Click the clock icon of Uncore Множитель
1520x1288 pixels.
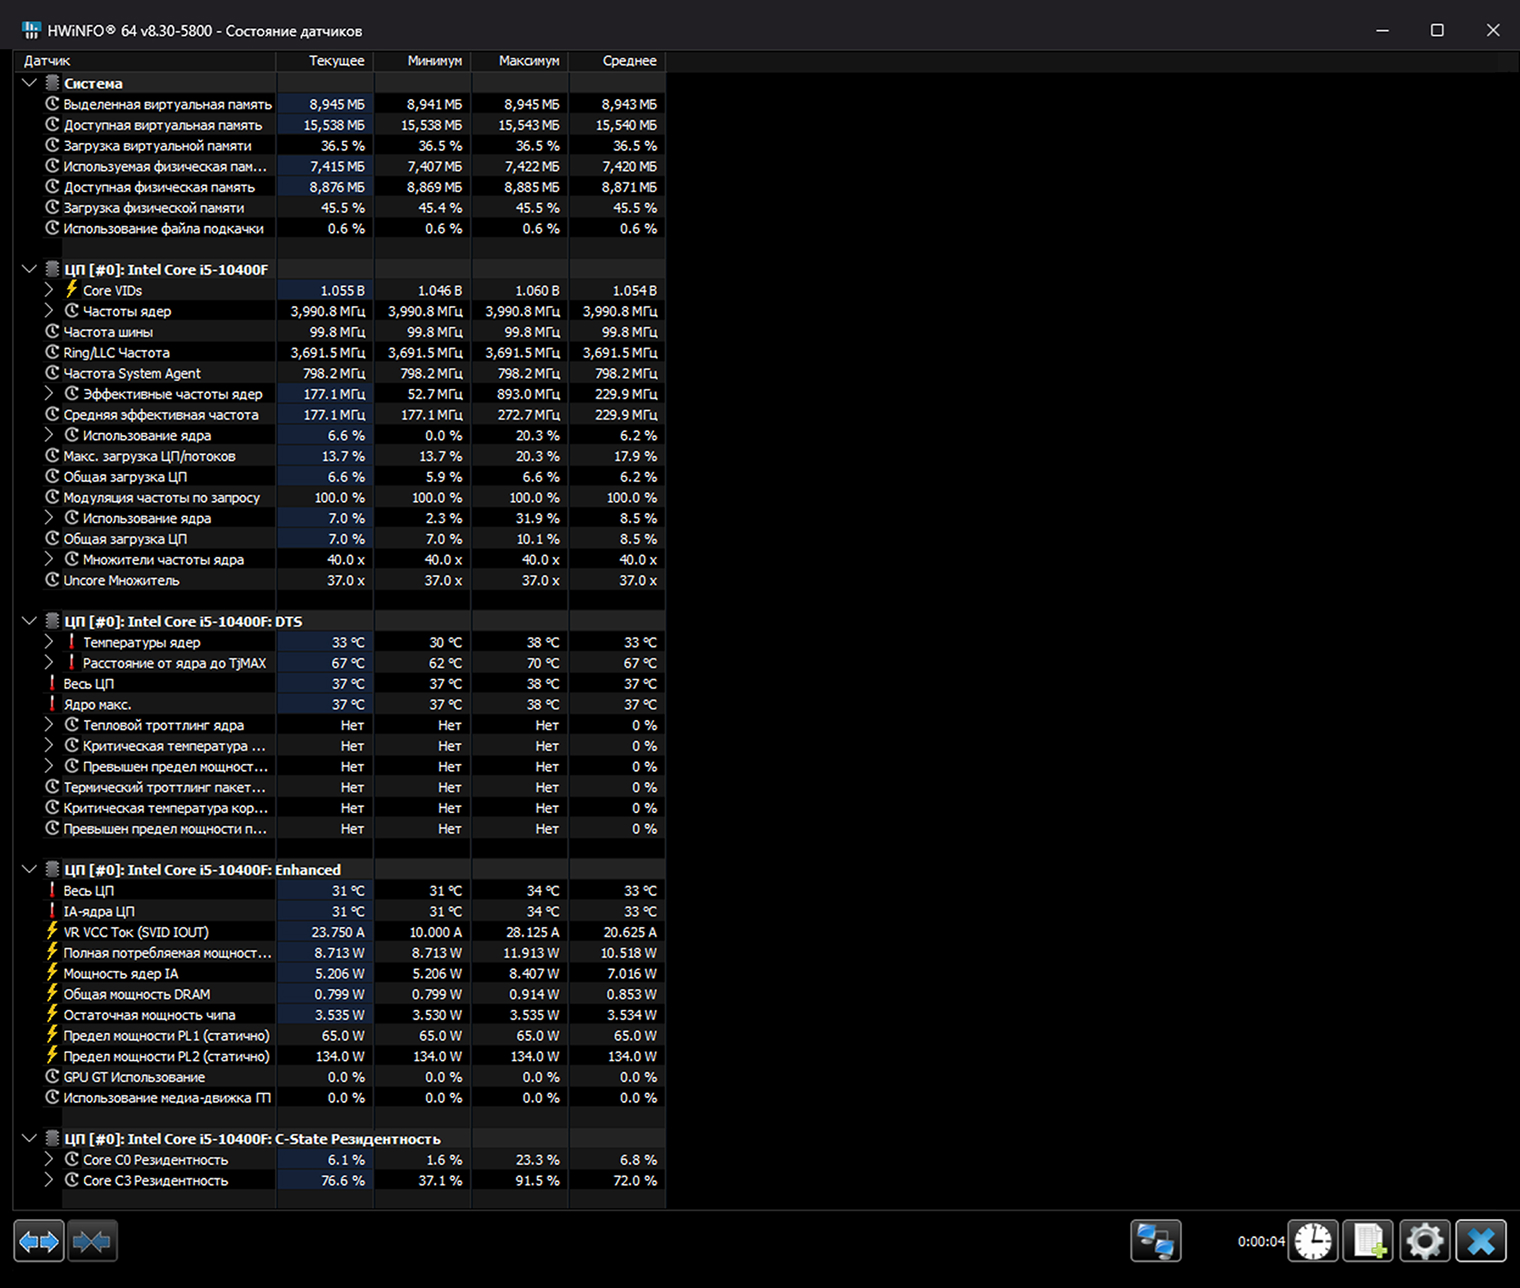pyautogui.click(x=52, y=579)
